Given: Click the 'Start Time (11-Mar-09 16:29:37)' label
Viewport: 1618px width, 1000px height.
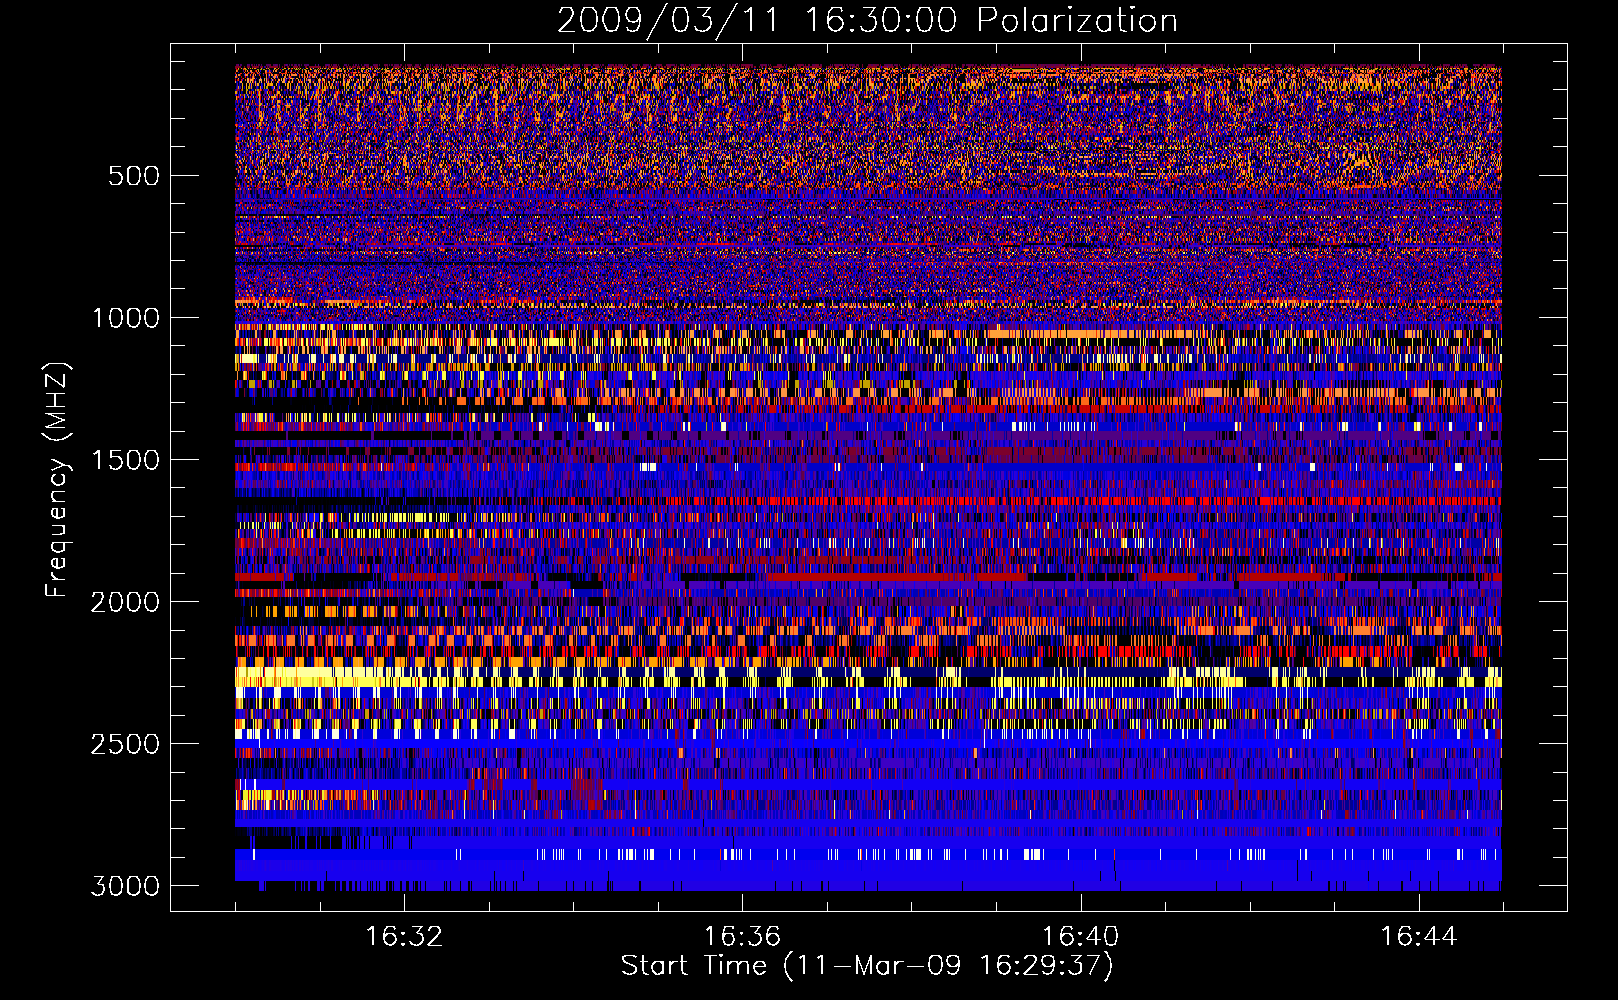Looking at the screenshot, I should click(867, 966).
